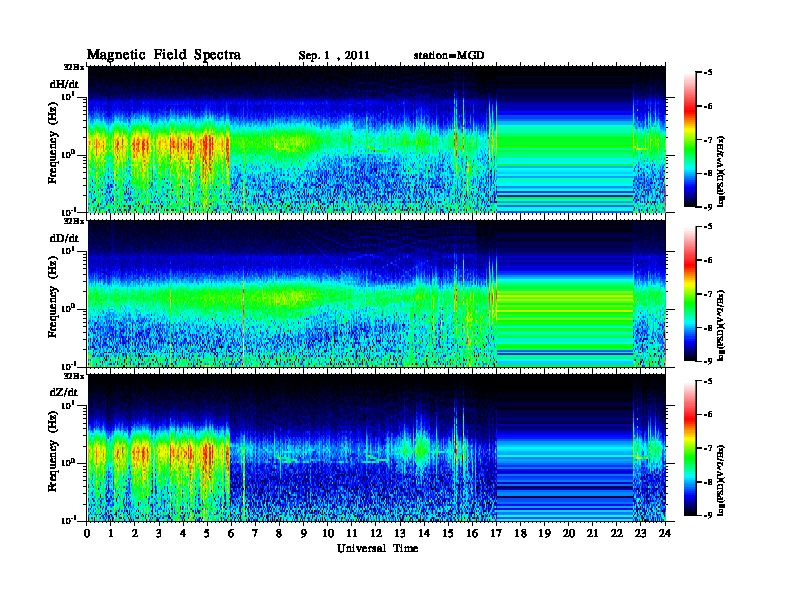
Task: Click the hour "0" tick label
Action: (x=87, y=533)
